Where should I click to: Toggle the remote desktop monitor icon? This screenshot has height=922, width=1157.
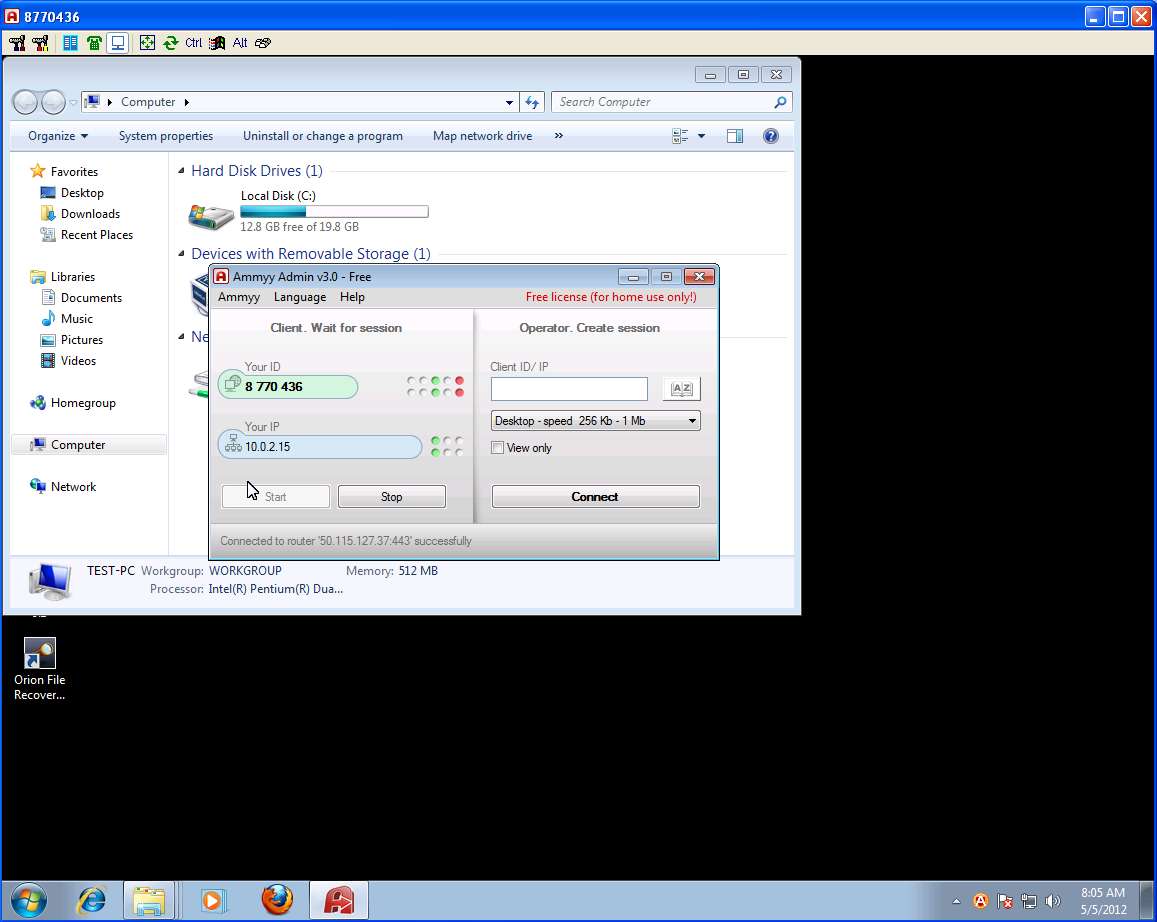[x=117, y=43]
